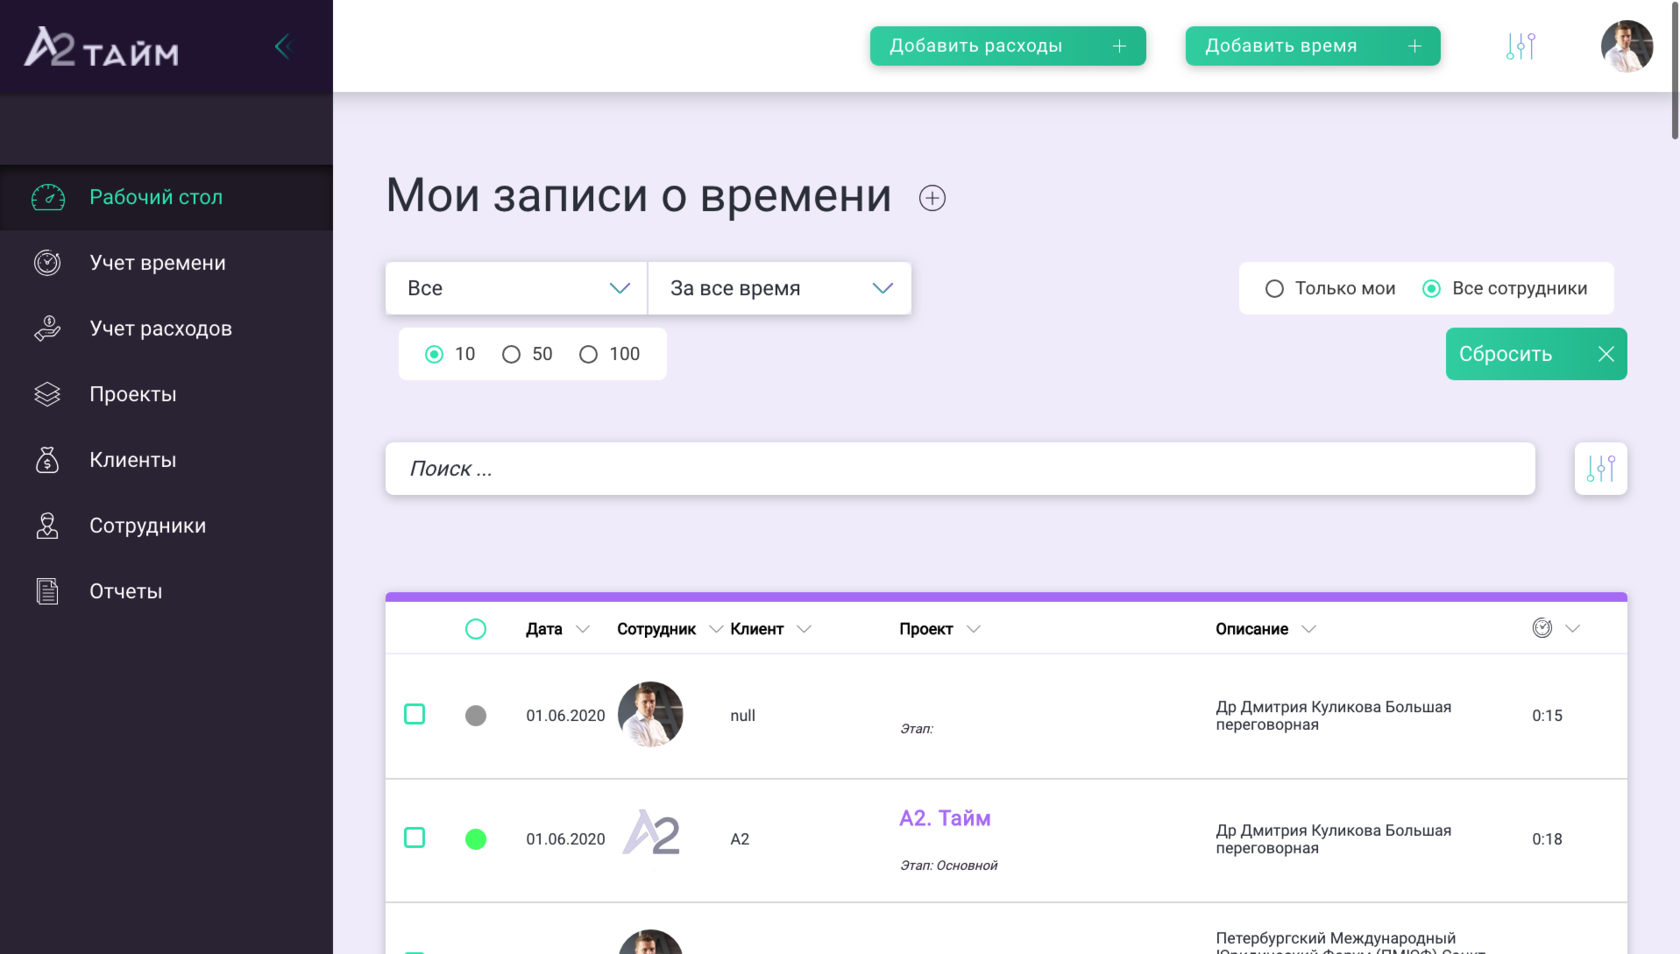Open the Все filter dropdown
This screenshot has width=1680, height=954.
(517, 288)
